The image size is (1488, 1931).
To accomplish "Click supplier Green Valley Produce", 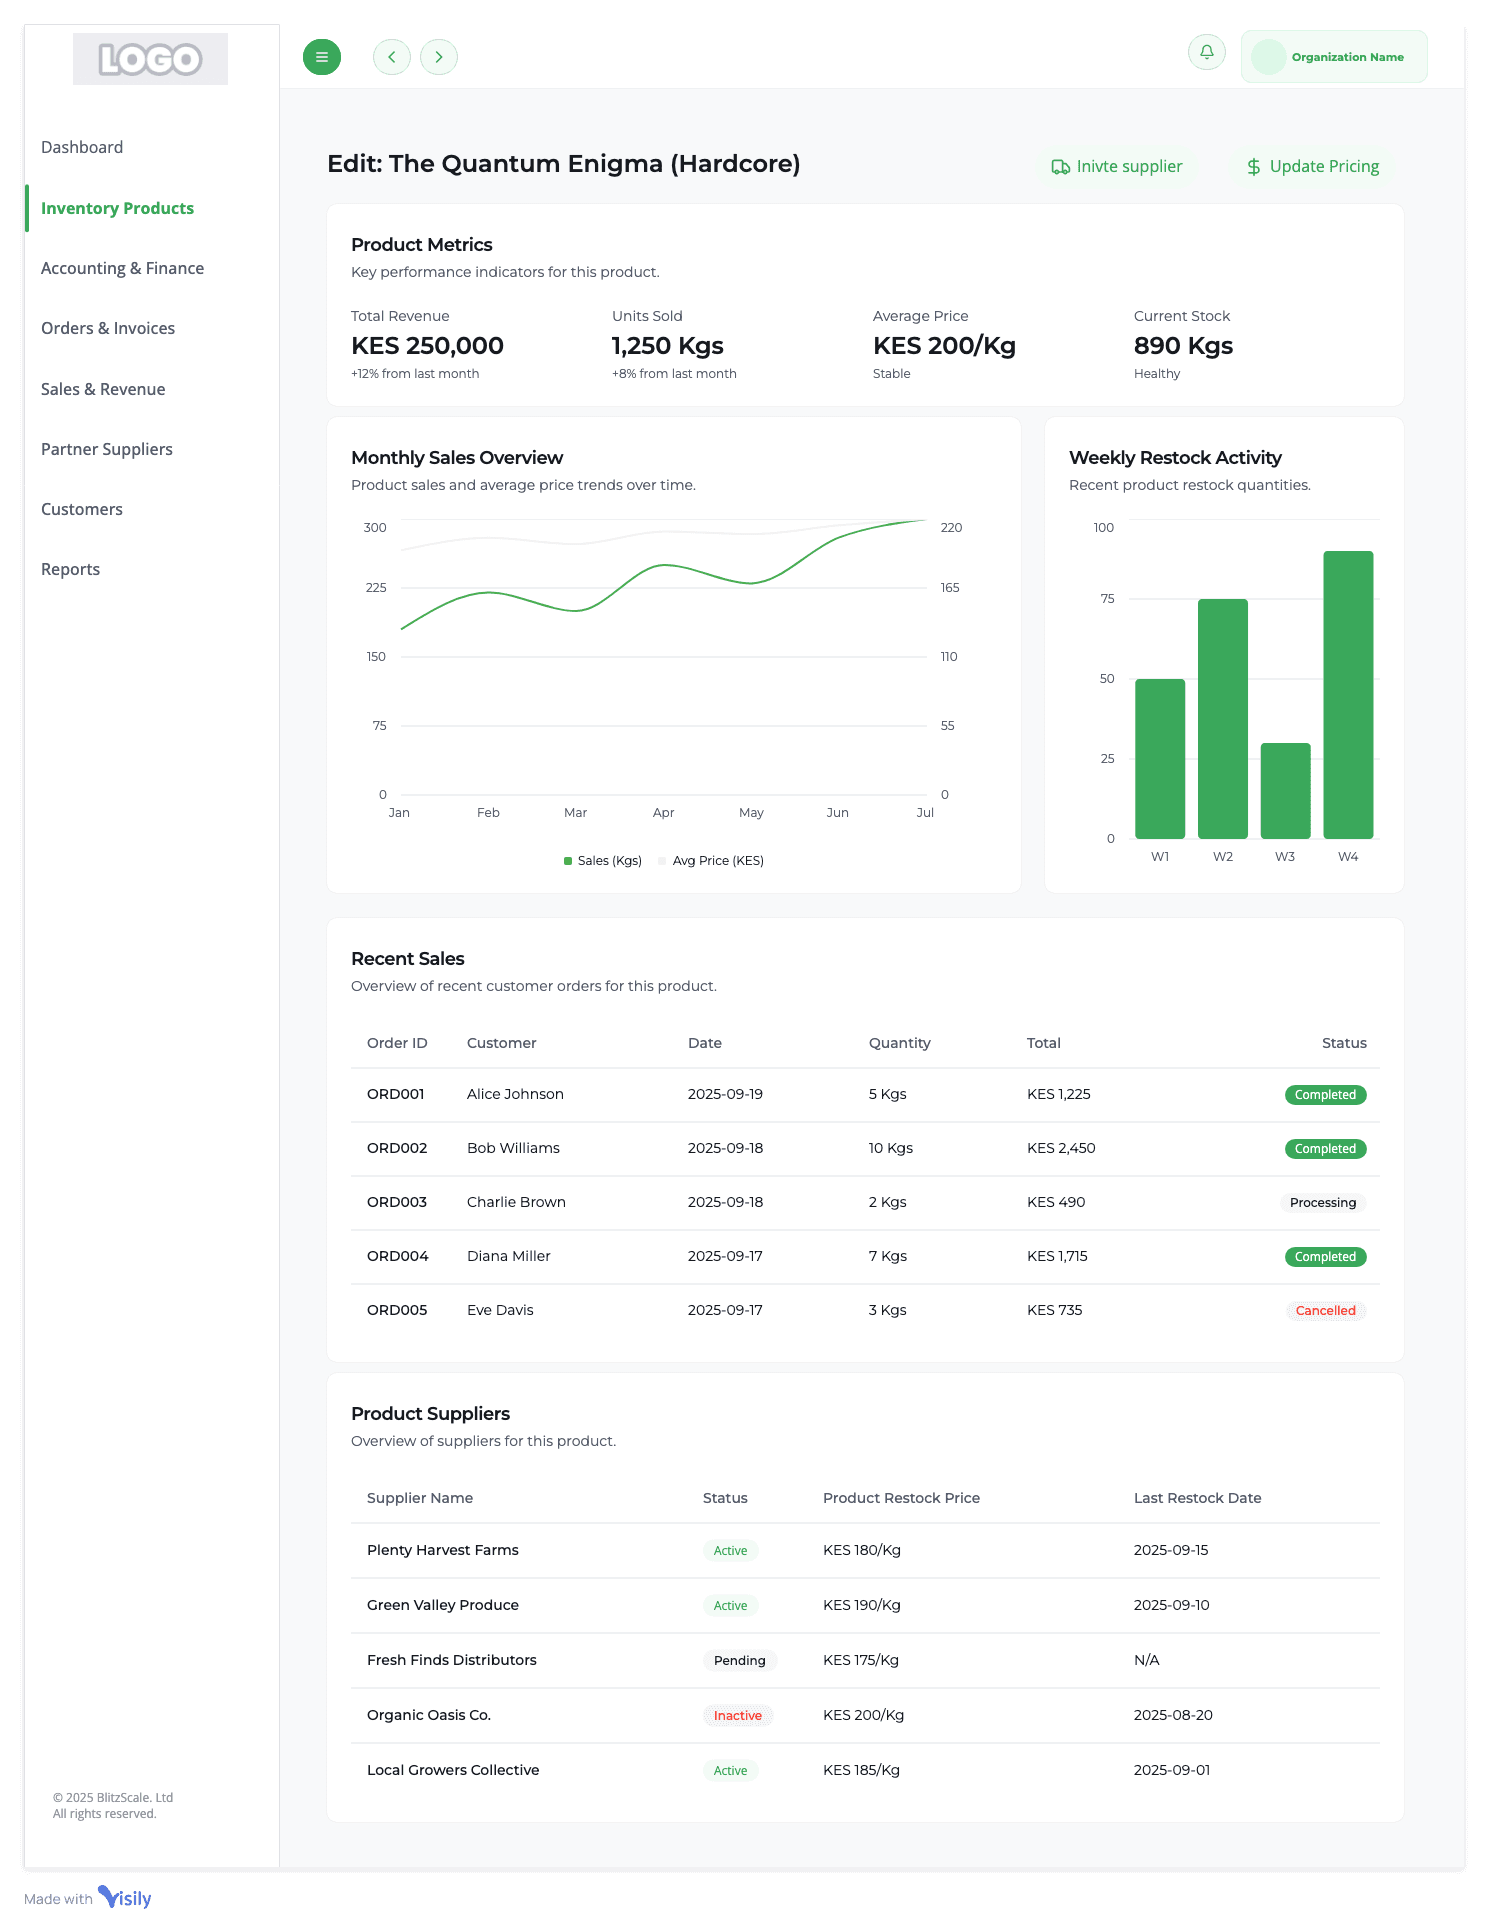I will tap(443, 1605).
